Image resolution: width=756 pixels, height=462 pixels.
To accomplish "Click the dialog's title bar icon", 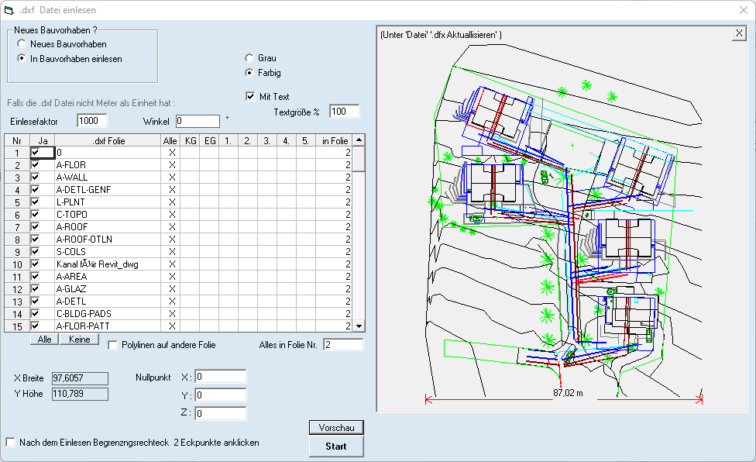I will (x=8, y=10).
